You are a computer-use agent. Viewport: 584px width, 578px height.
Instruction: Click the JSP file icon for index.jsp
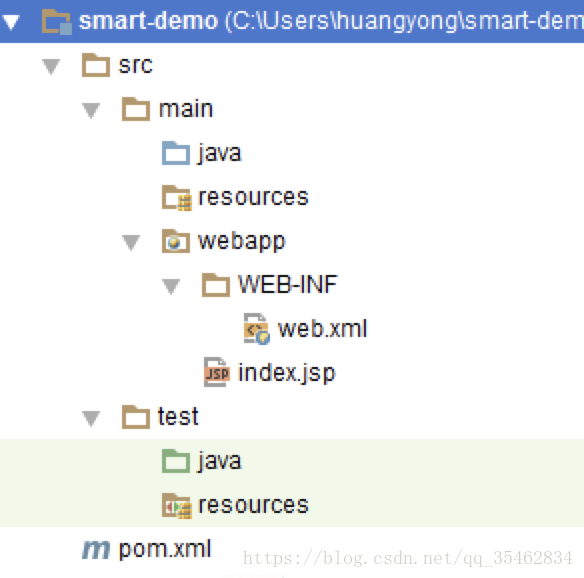pyautogui.click(x=217, y=372)
